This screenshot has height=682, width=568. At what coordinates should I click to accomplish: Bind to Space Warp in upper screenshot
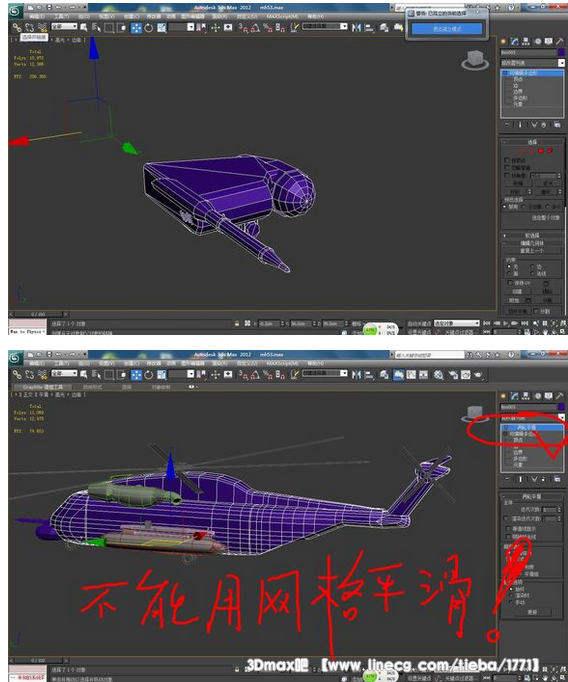point(42,27)
